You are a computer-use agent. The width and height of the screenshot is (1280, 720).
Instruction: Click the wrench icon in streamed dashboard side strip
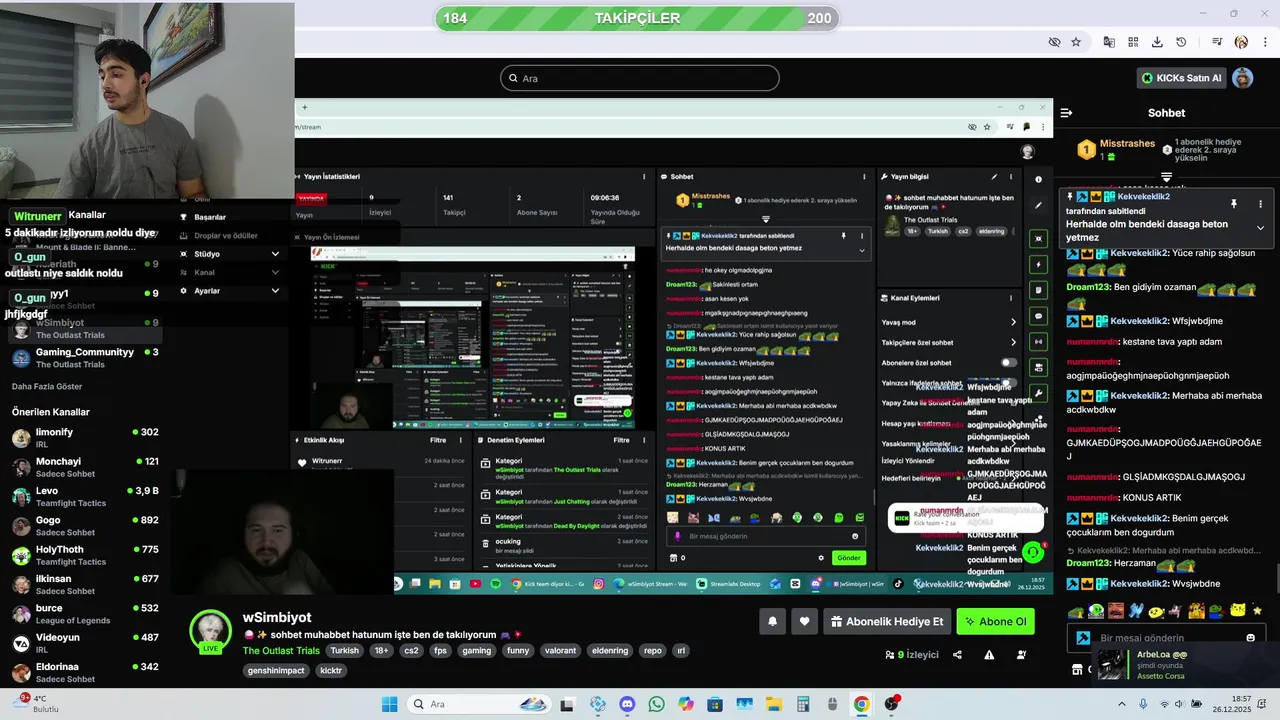tap(1038, 393)
